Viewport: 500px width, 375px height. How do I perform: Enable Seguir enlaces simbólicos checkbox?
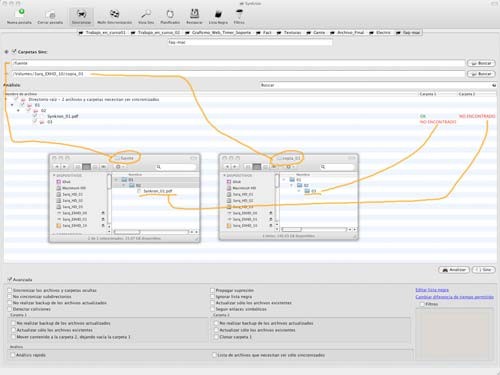click(213, 309)
